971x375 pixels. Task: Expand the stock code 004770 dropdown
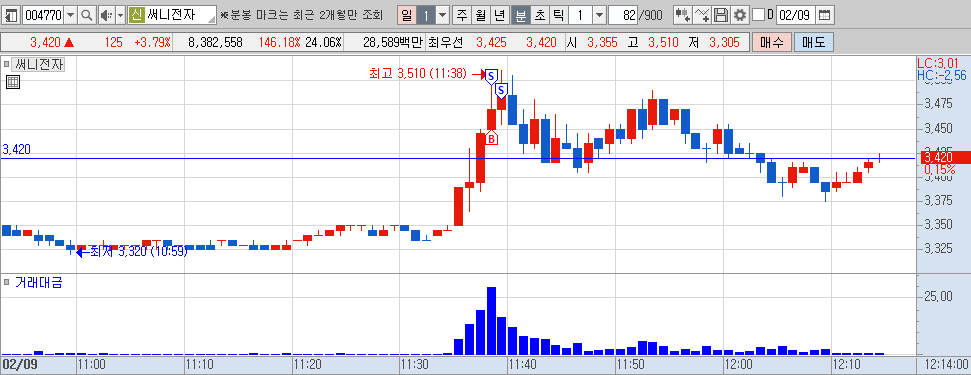[71, 15]
